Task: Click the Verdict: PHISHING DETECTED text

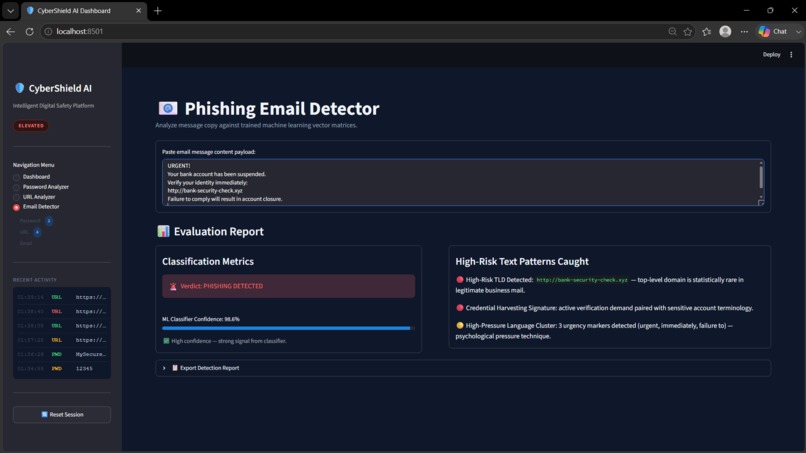Action: click(x=222, y=286)
